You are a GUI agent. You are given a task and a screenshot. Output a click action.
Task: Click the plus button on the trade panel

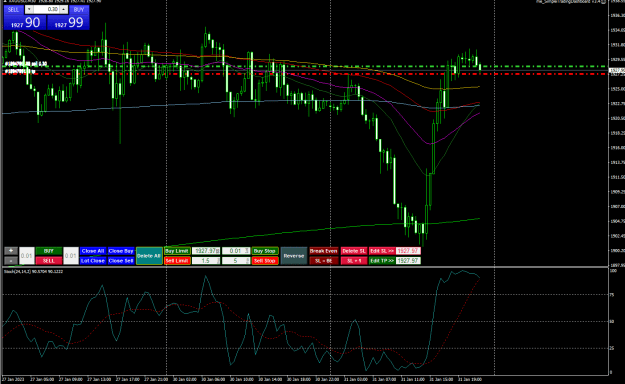tap(11, 251)
